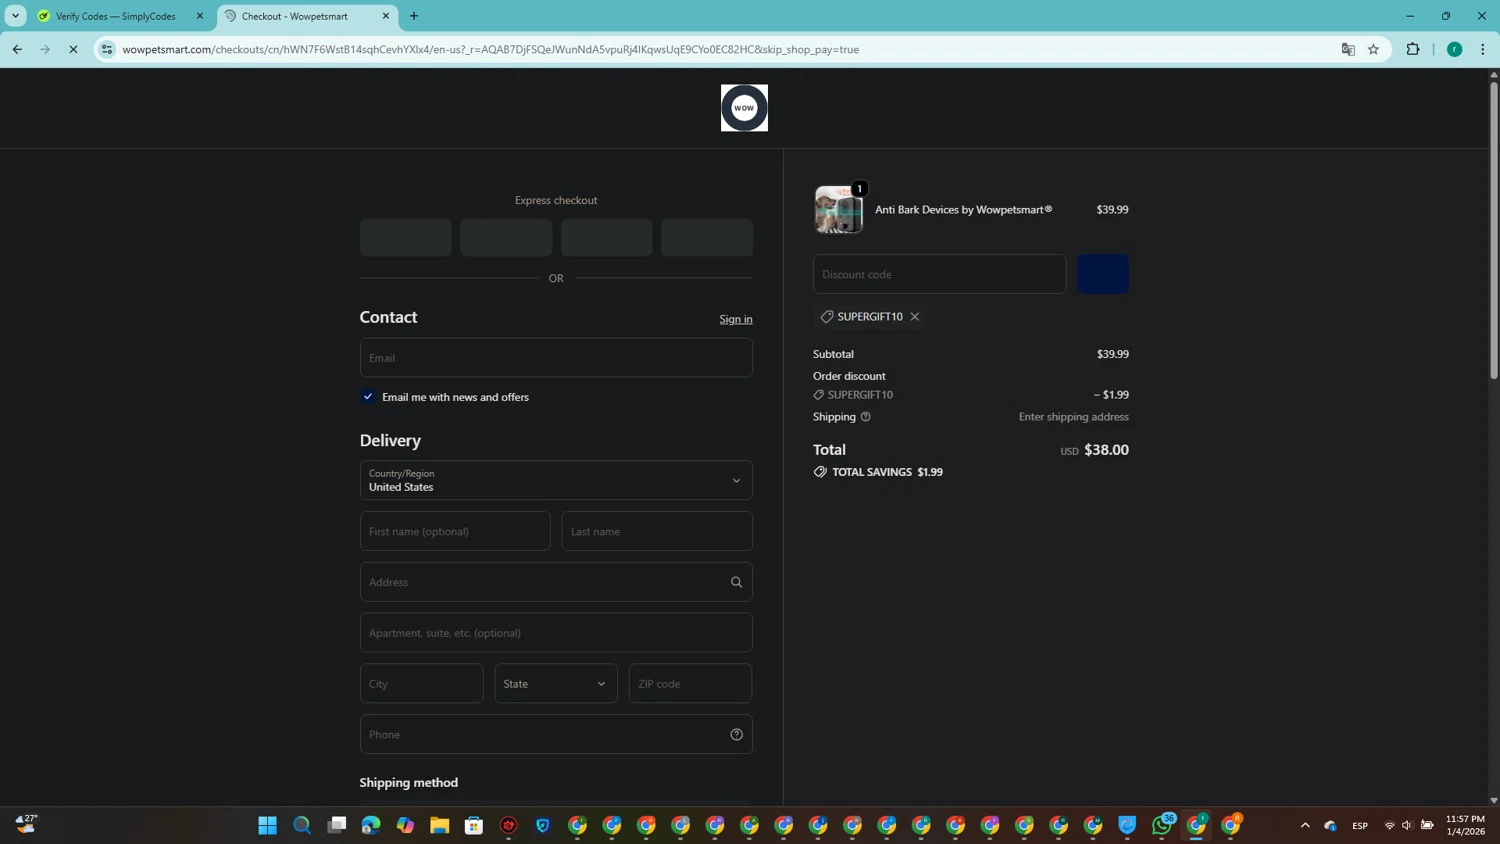This screenshot has height=844, width=1500.
Task: Open Microsoft Edge from the taskbar
Action: [x=371, y=826]
